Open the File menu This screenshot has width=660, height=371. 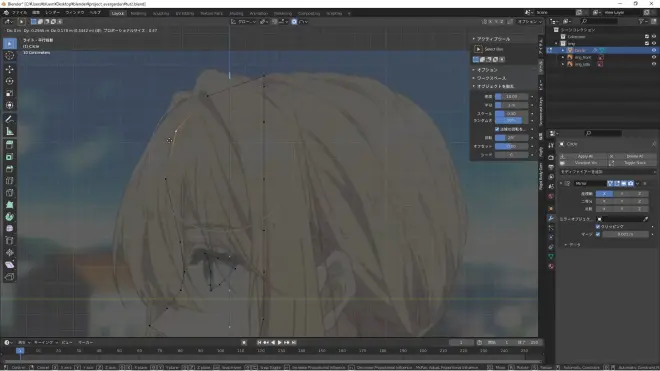click(x=19, y=13)
